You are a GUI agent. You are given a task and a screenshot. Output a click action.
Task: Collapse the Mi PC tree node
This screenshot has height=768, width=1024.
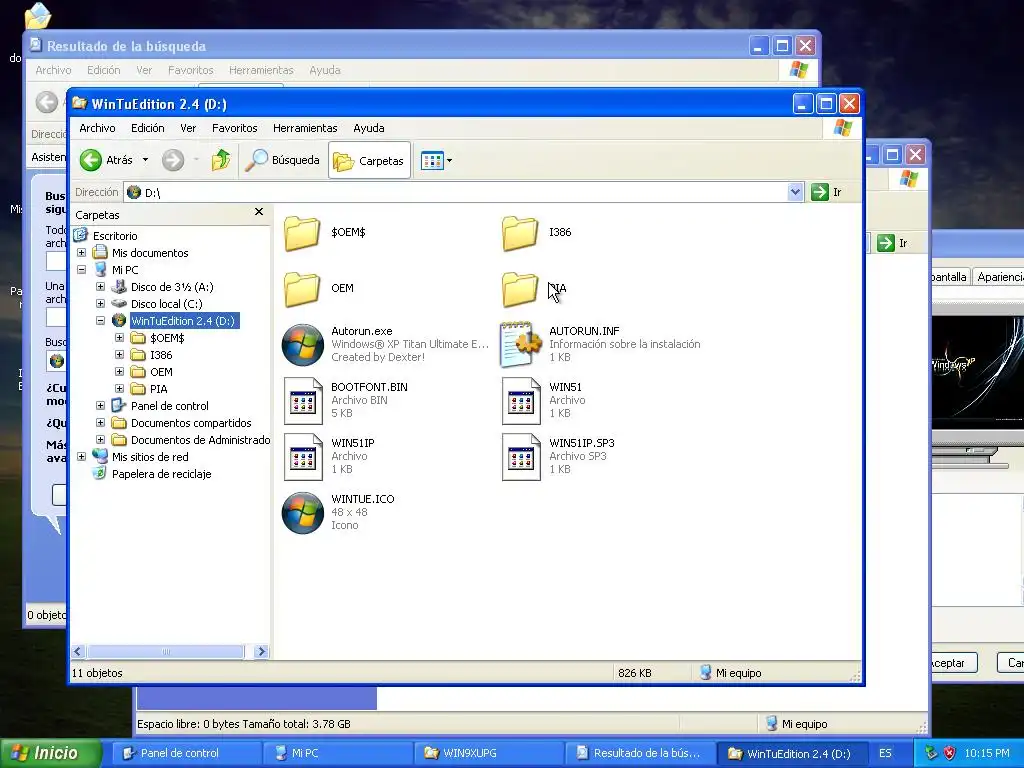pos(82,270)
